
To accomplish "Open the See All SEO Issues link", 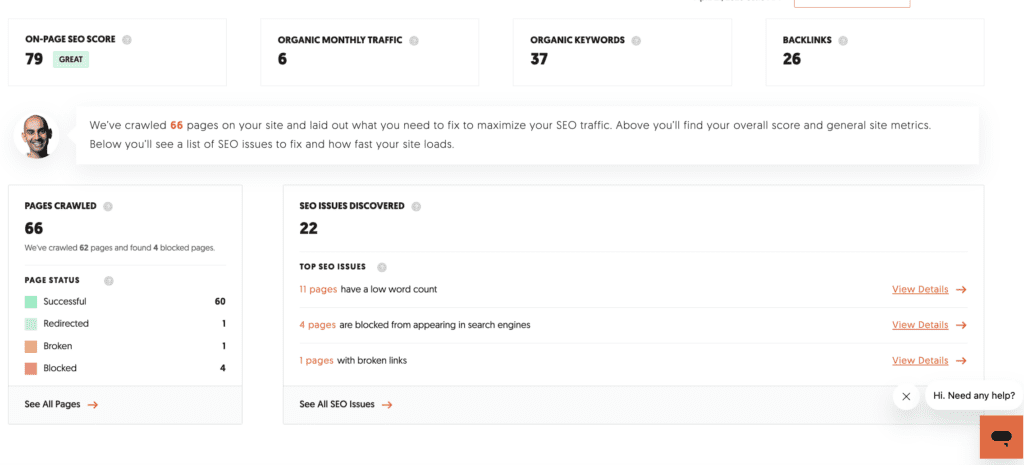I will click(345, 404).
